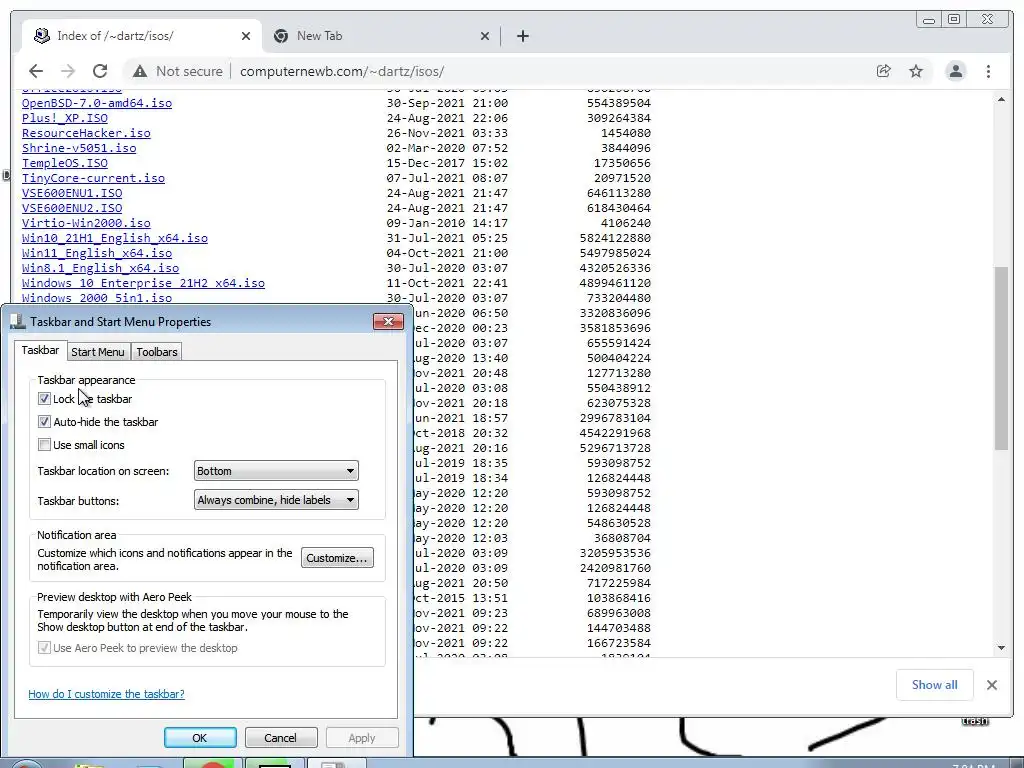Download Win10_21H1_English_x64.iso
The height and width of the screenshot is (768, 1024).
(x=115, y=238)
